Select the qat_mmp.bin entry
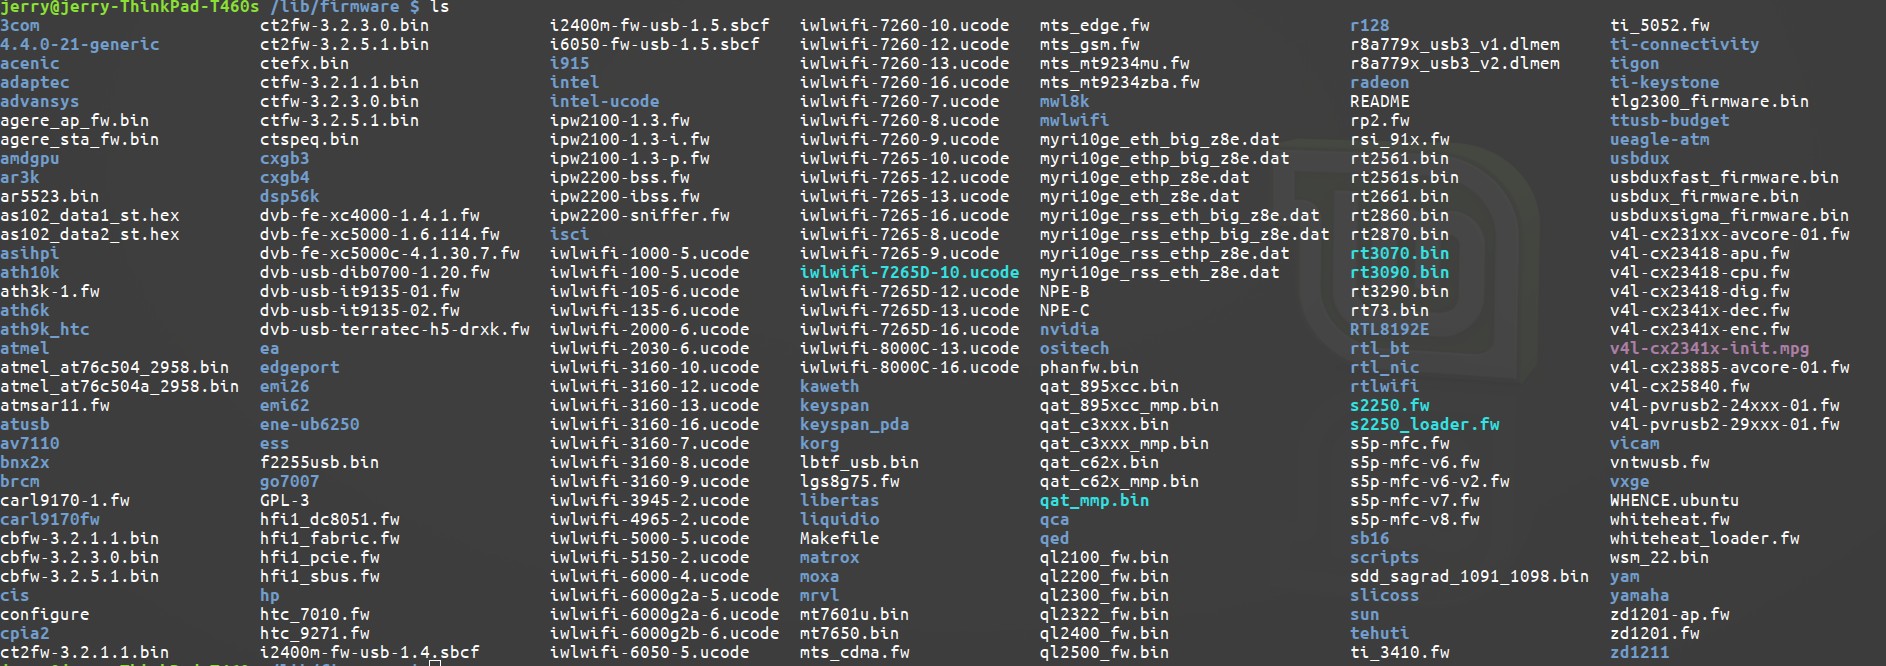 point(1094,500)
